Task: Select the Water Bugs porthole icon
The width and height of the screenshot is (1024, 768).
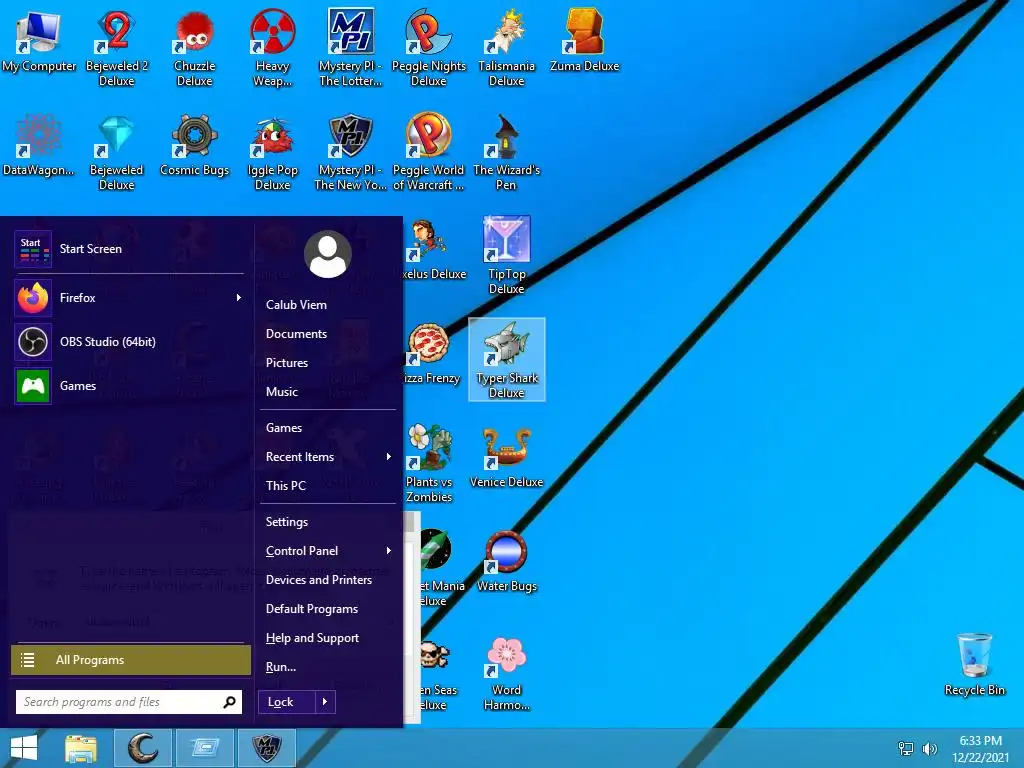Action: (x=507, y=561)
